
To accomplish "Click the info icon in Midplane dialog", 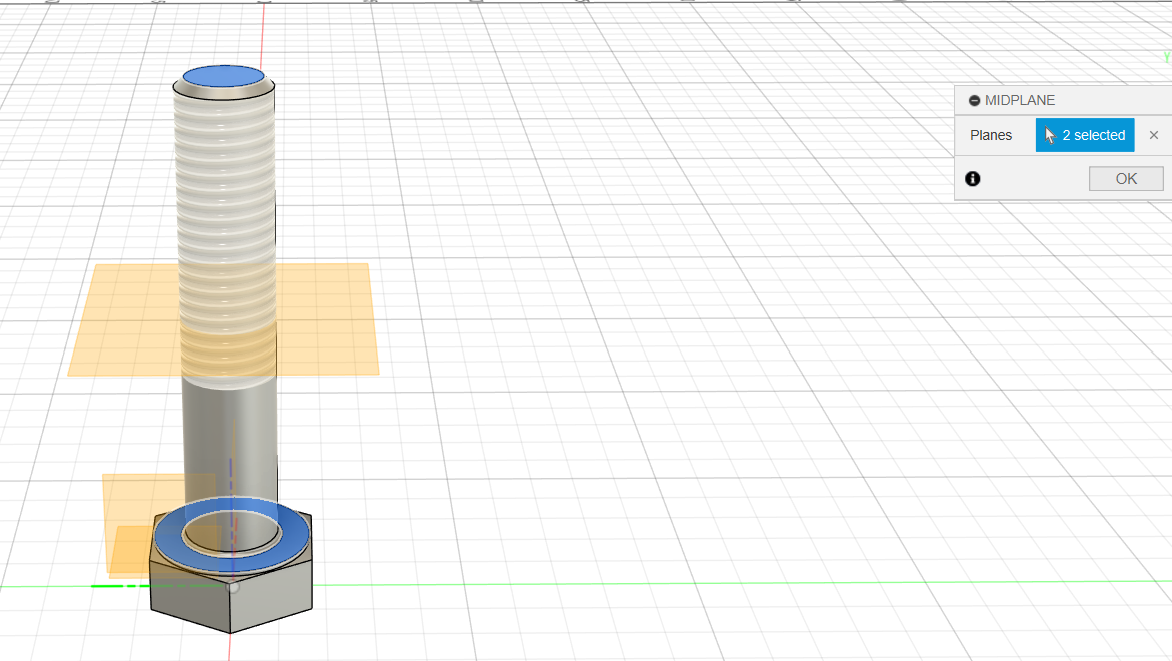I will (x=973, y=179).
